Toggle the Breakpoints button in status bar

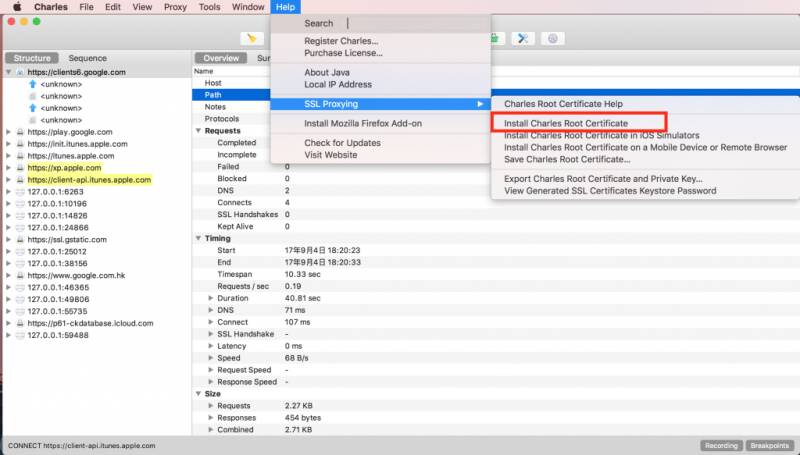(x=770, y=445)
